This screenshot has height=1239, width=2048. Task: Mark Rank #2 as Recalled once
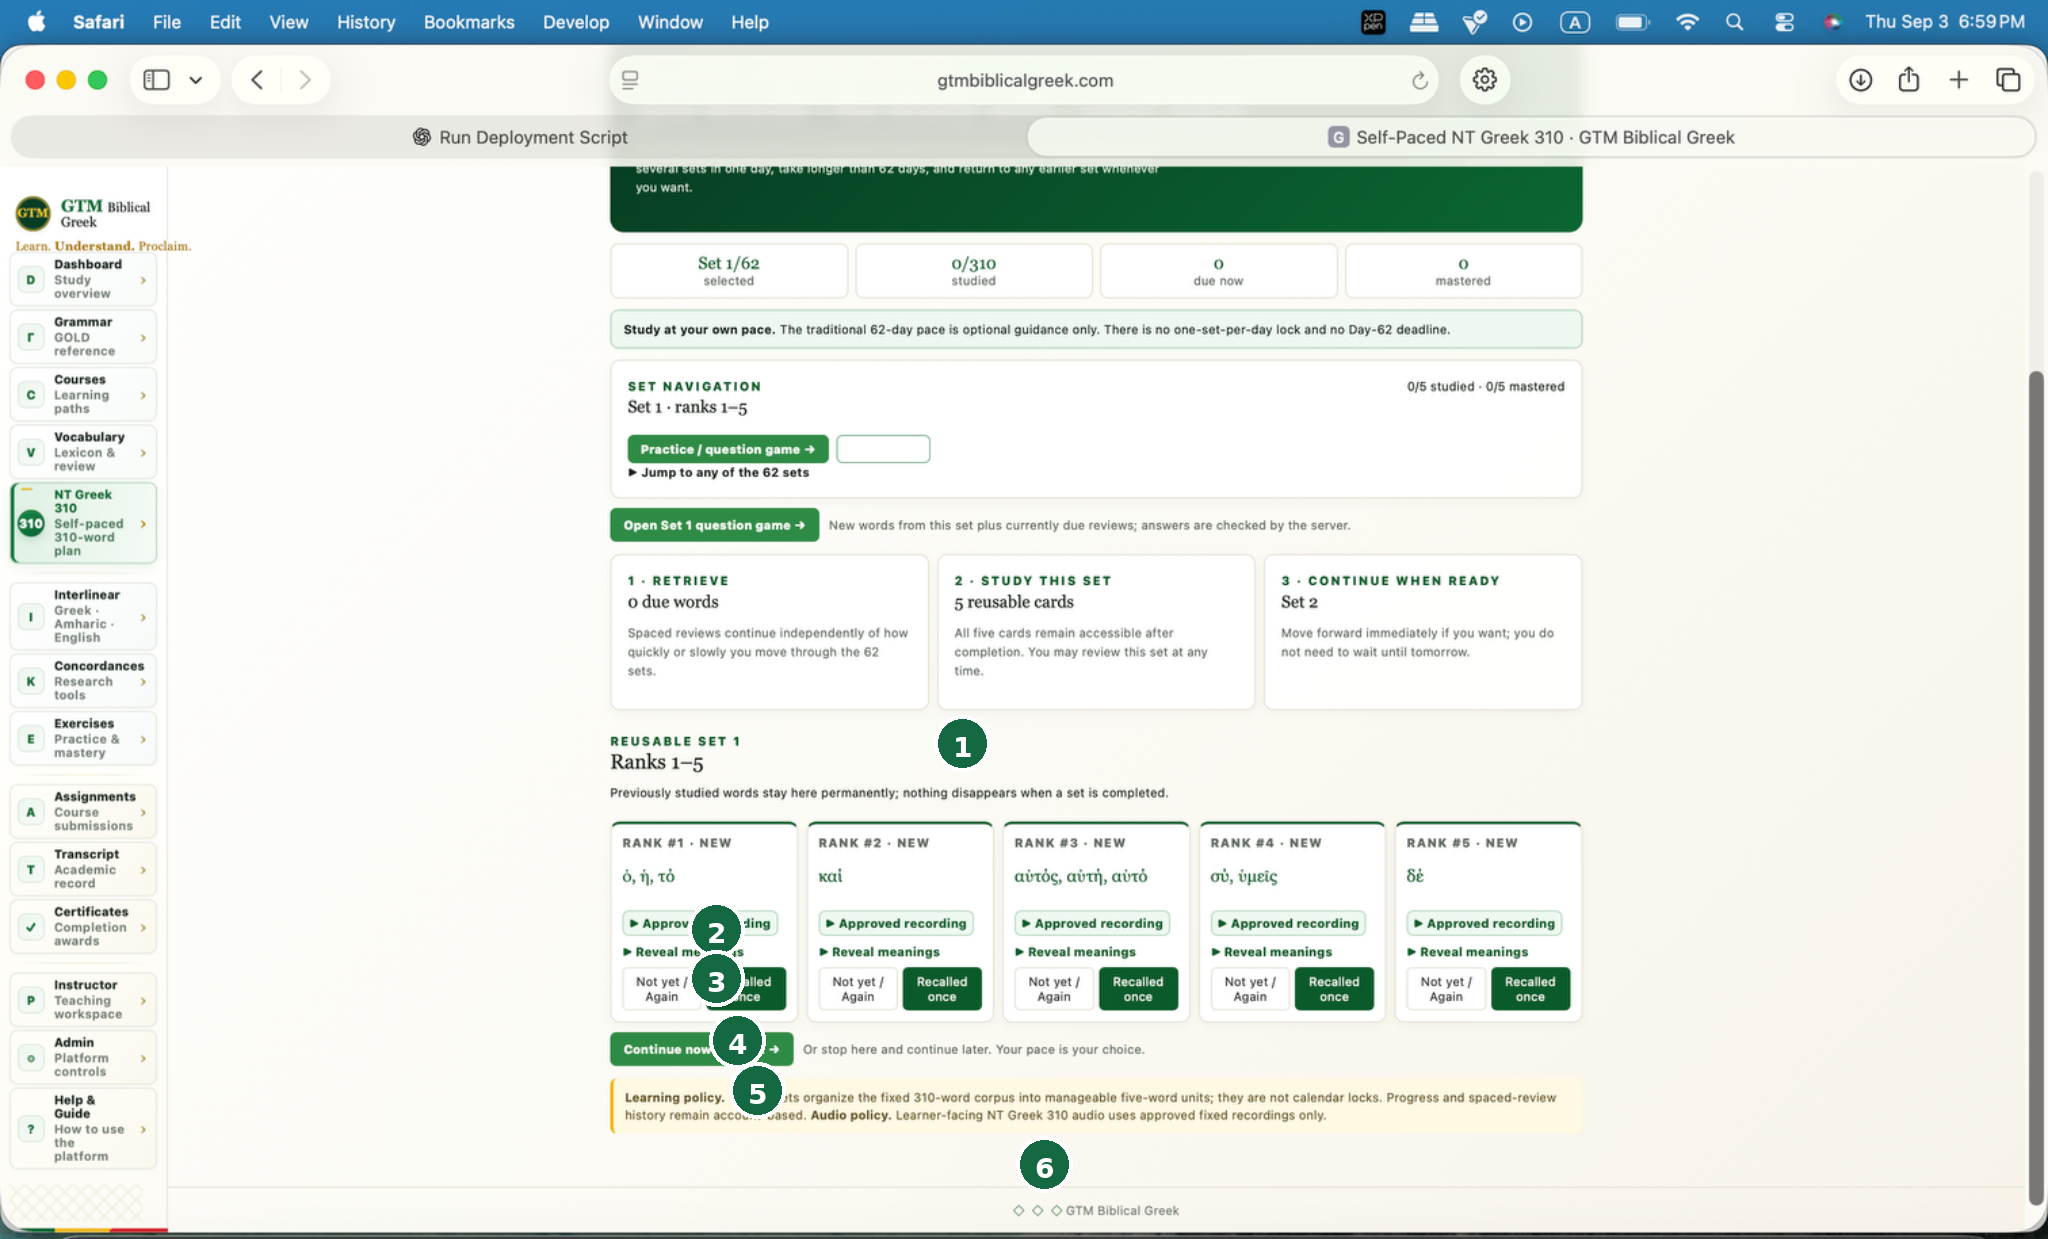pos(942,989)
